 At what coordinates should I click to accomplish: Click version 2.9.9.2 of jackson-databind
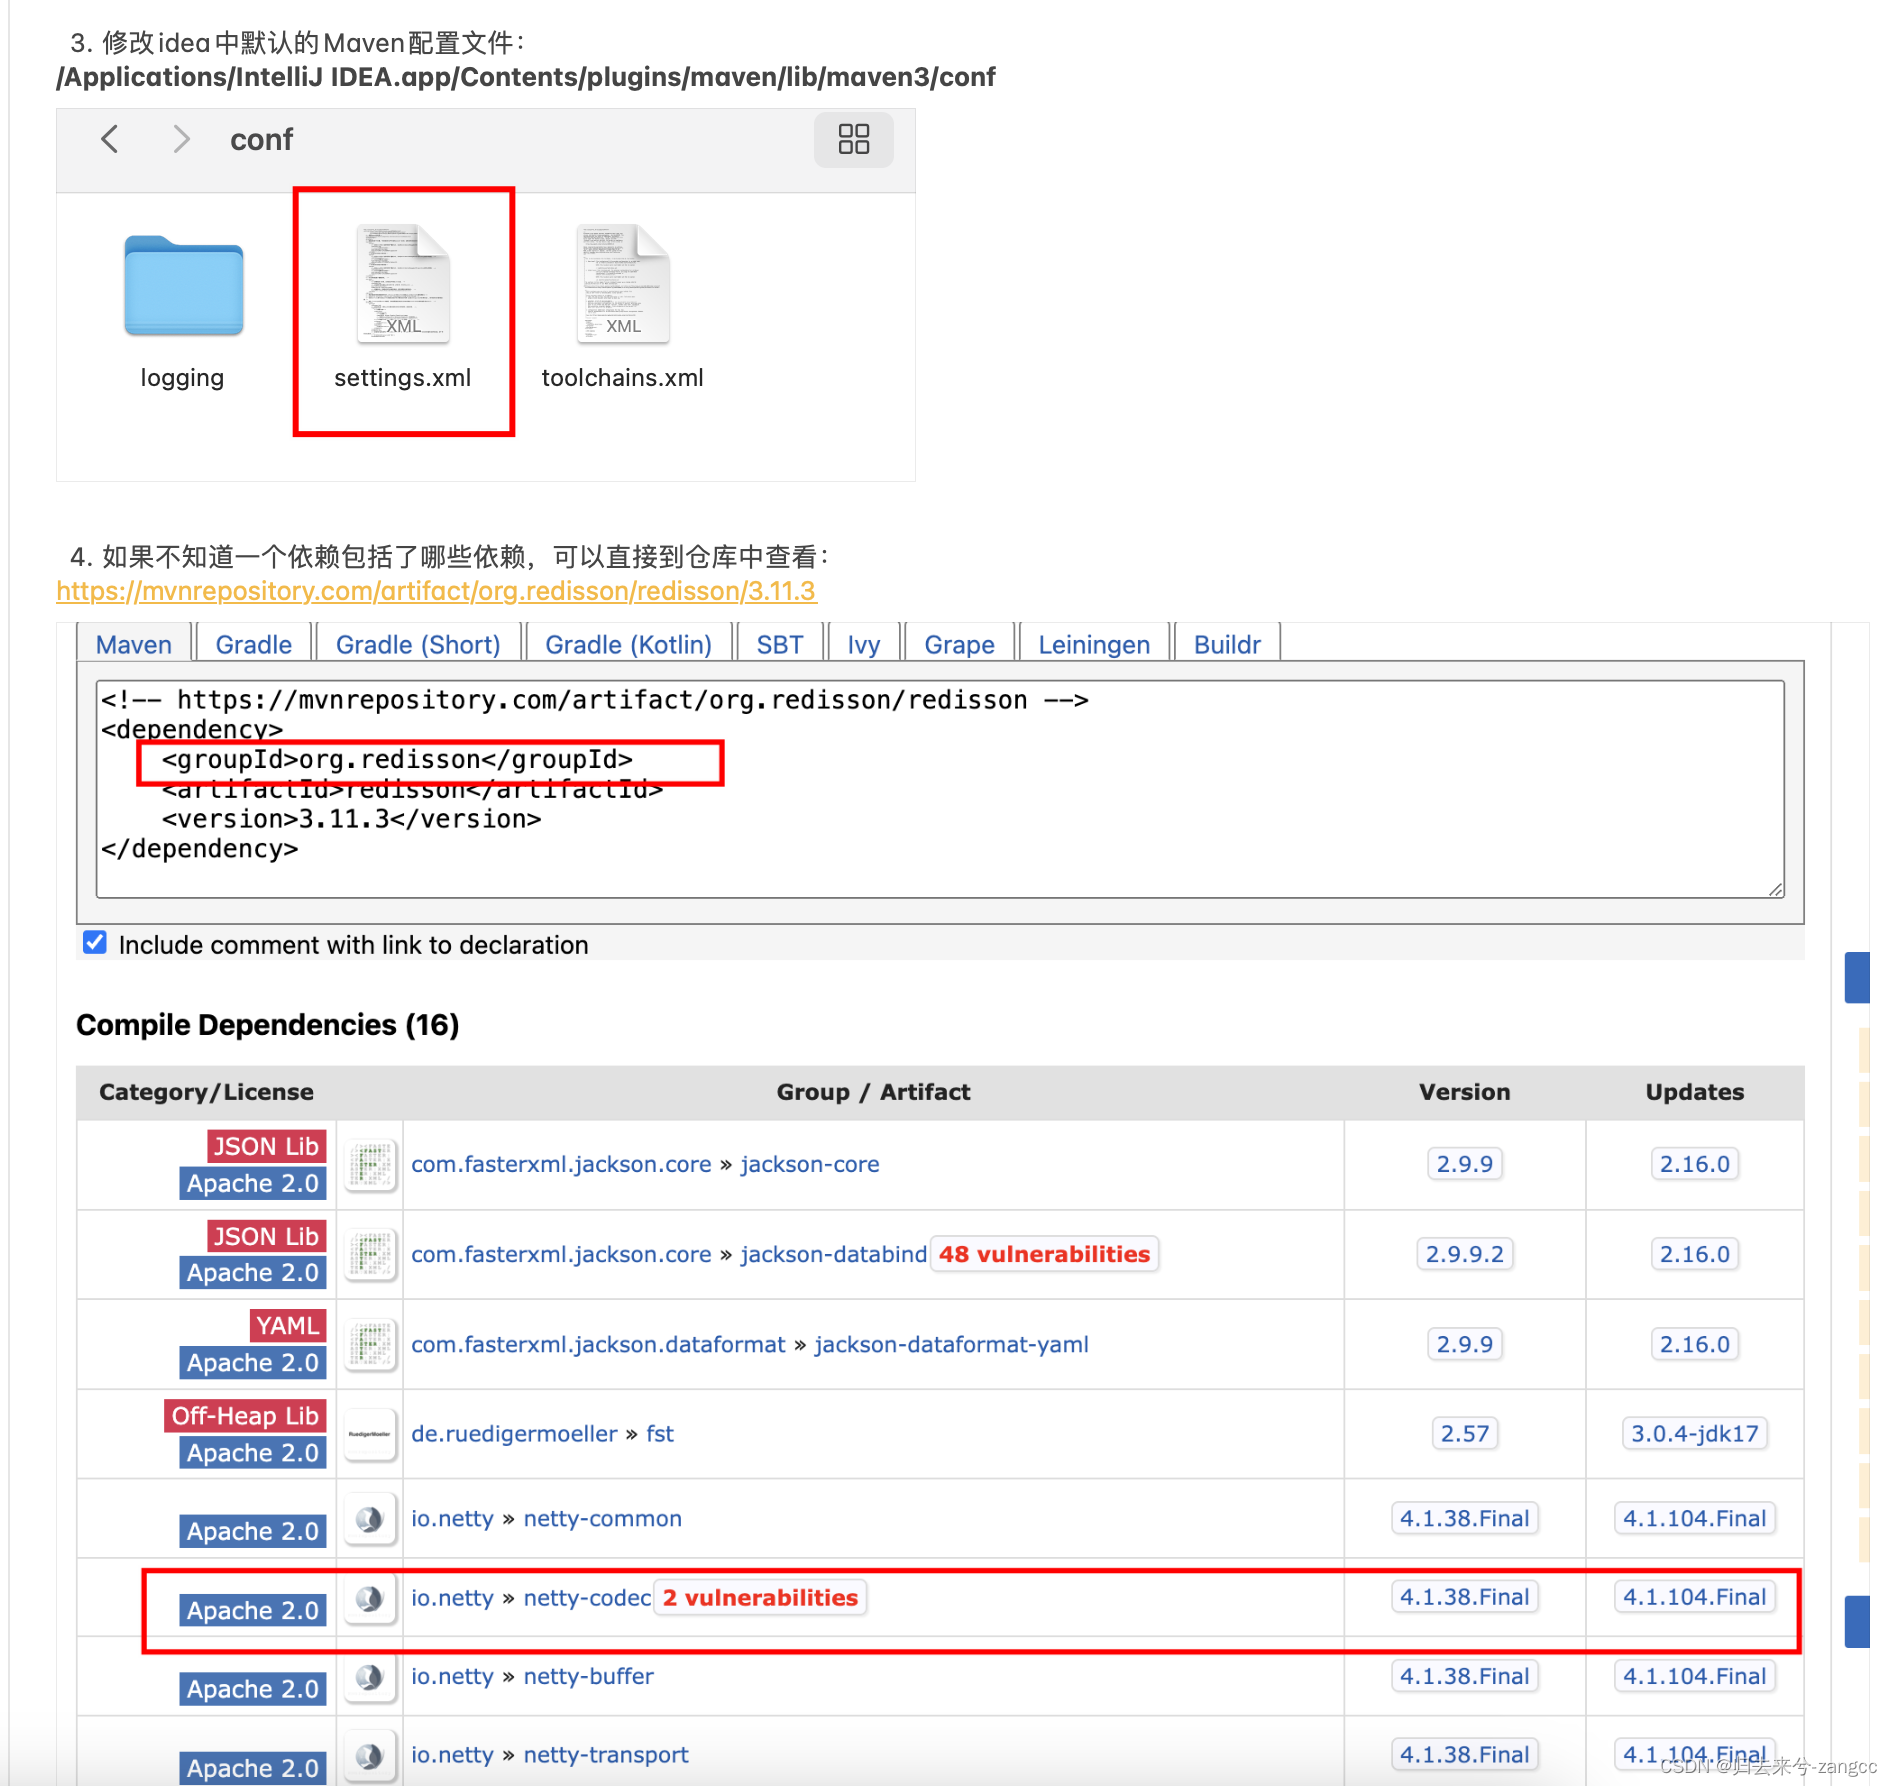click(1464, 1254)
